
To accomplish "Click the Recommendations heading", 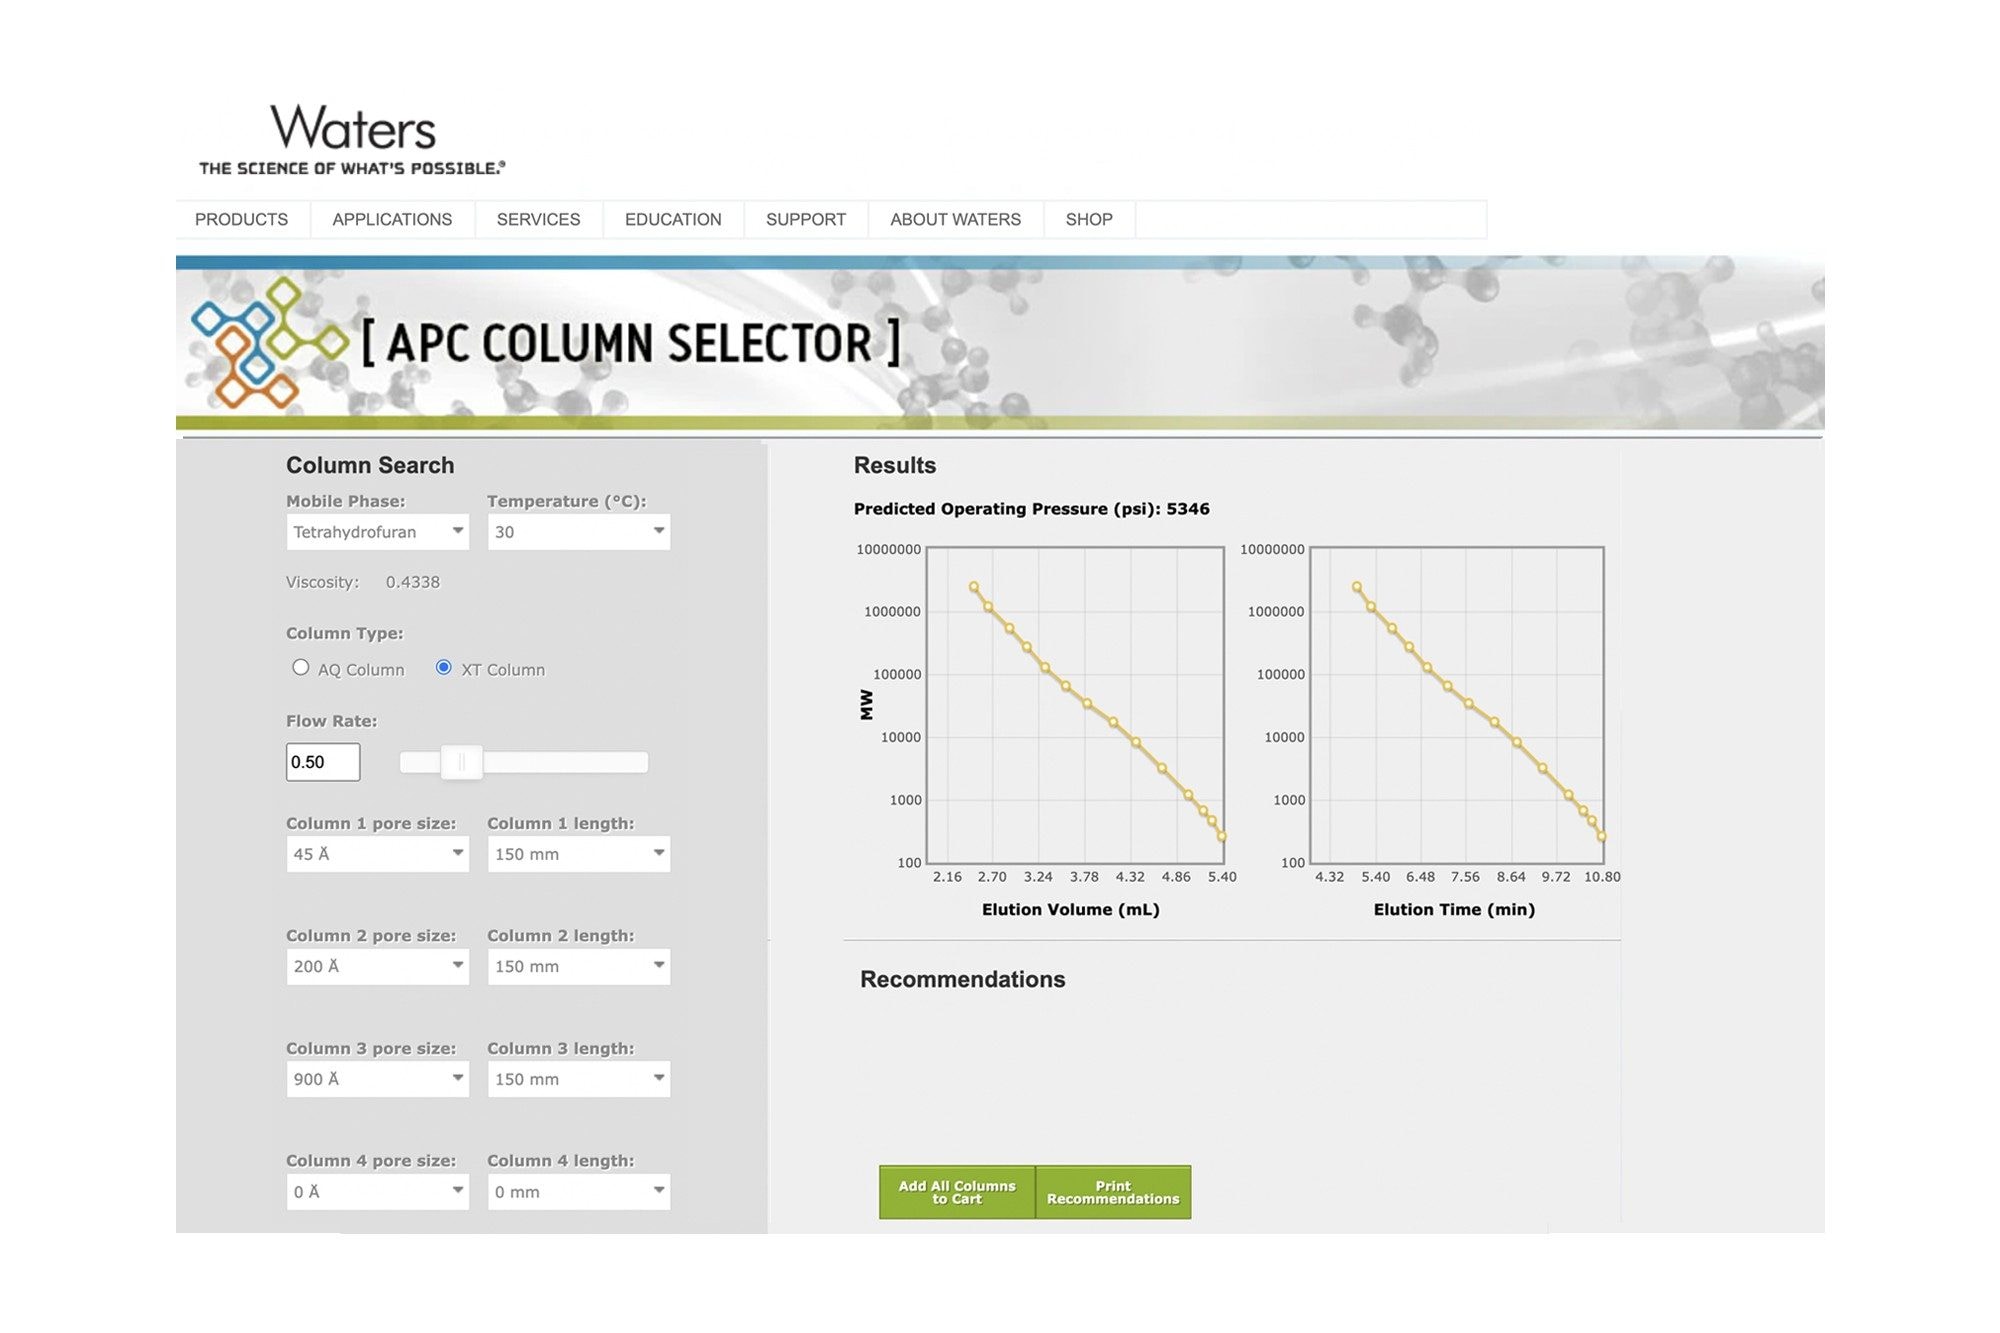I will click(962, 979).
